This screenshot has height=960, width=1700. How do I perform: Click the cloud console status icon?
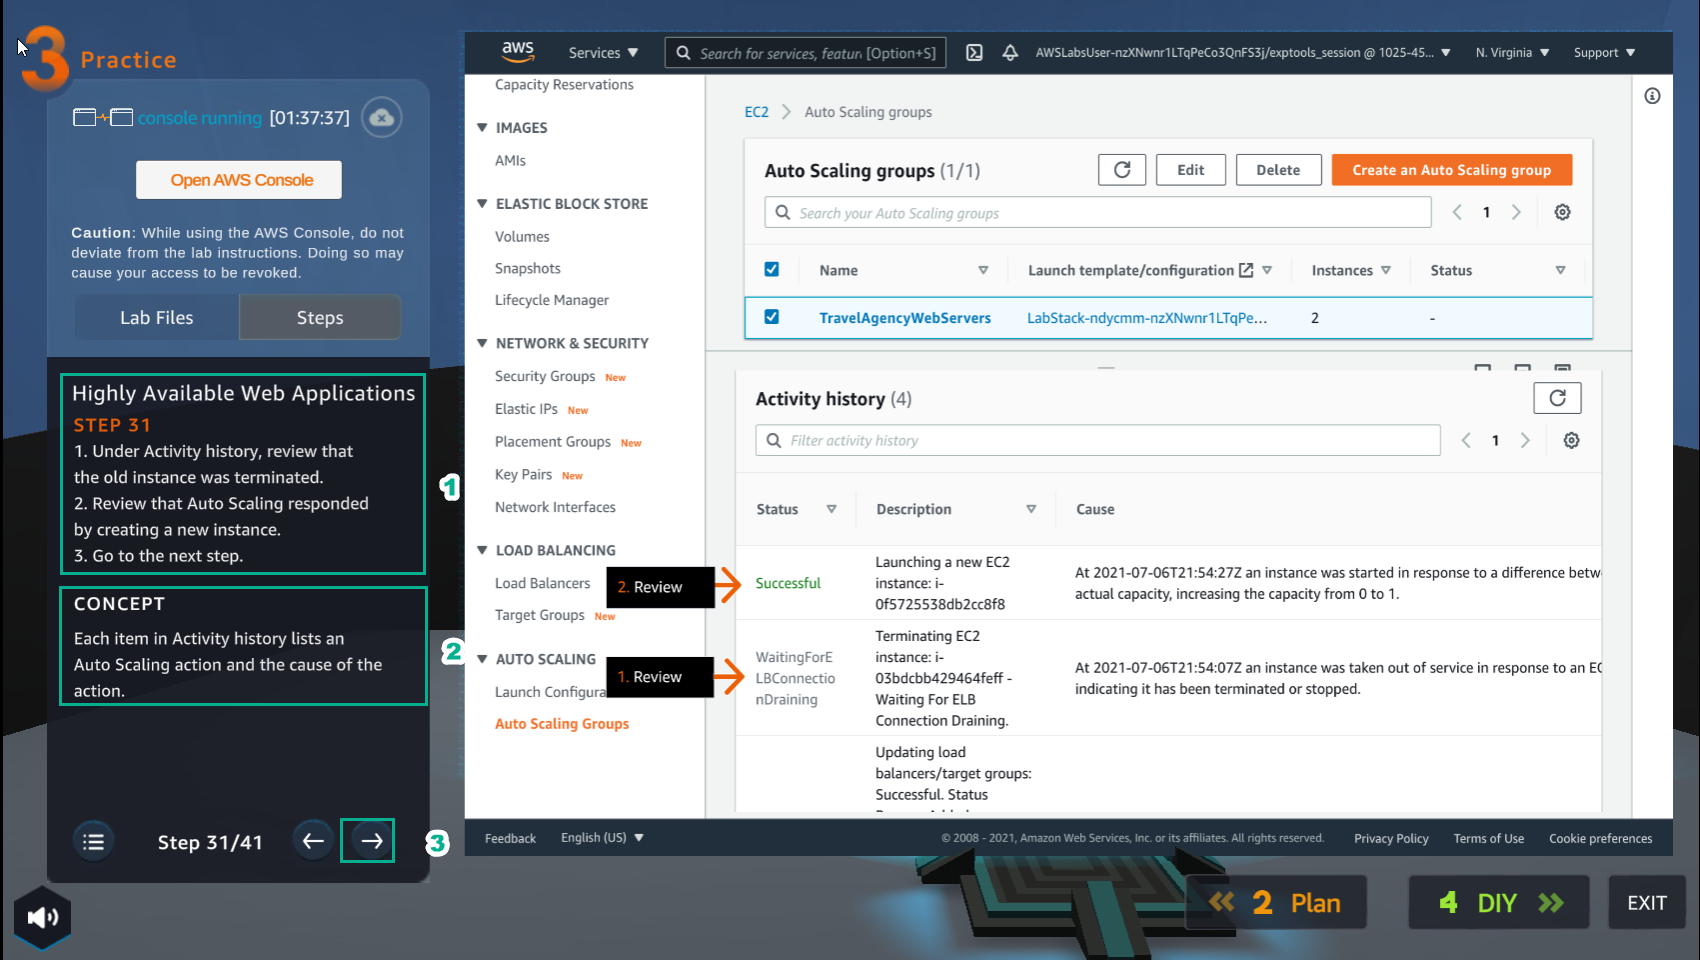[x=381, y=118]
